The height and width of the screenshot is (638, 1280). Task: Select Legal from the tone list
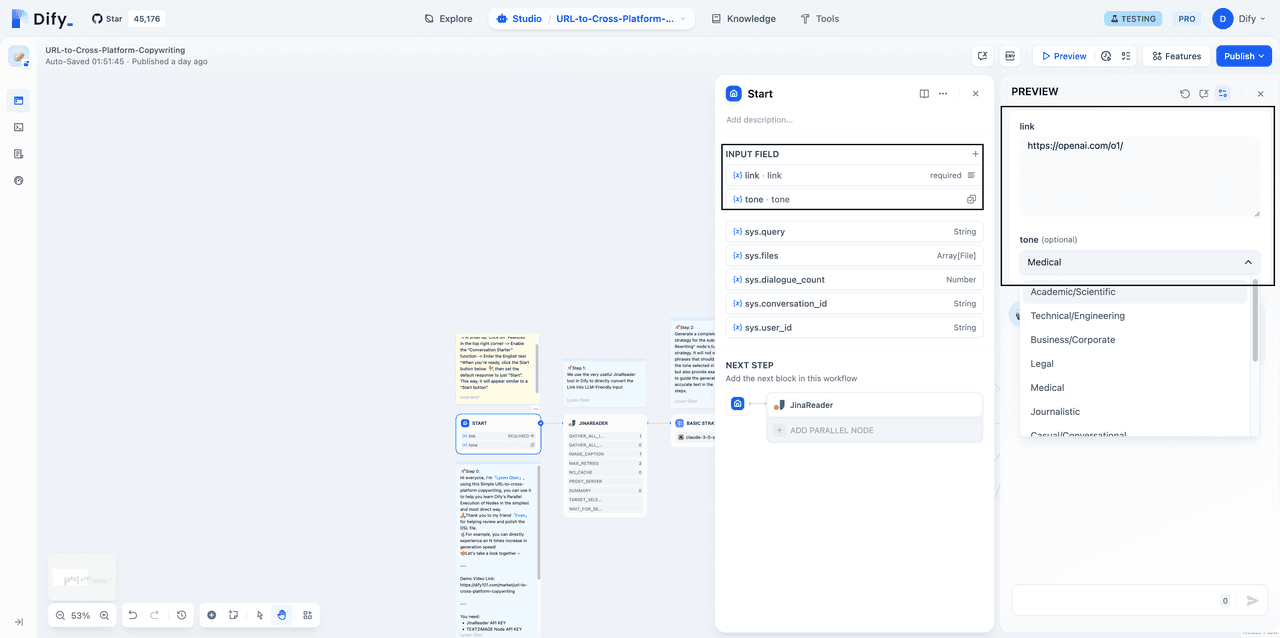coord(1042,364)
